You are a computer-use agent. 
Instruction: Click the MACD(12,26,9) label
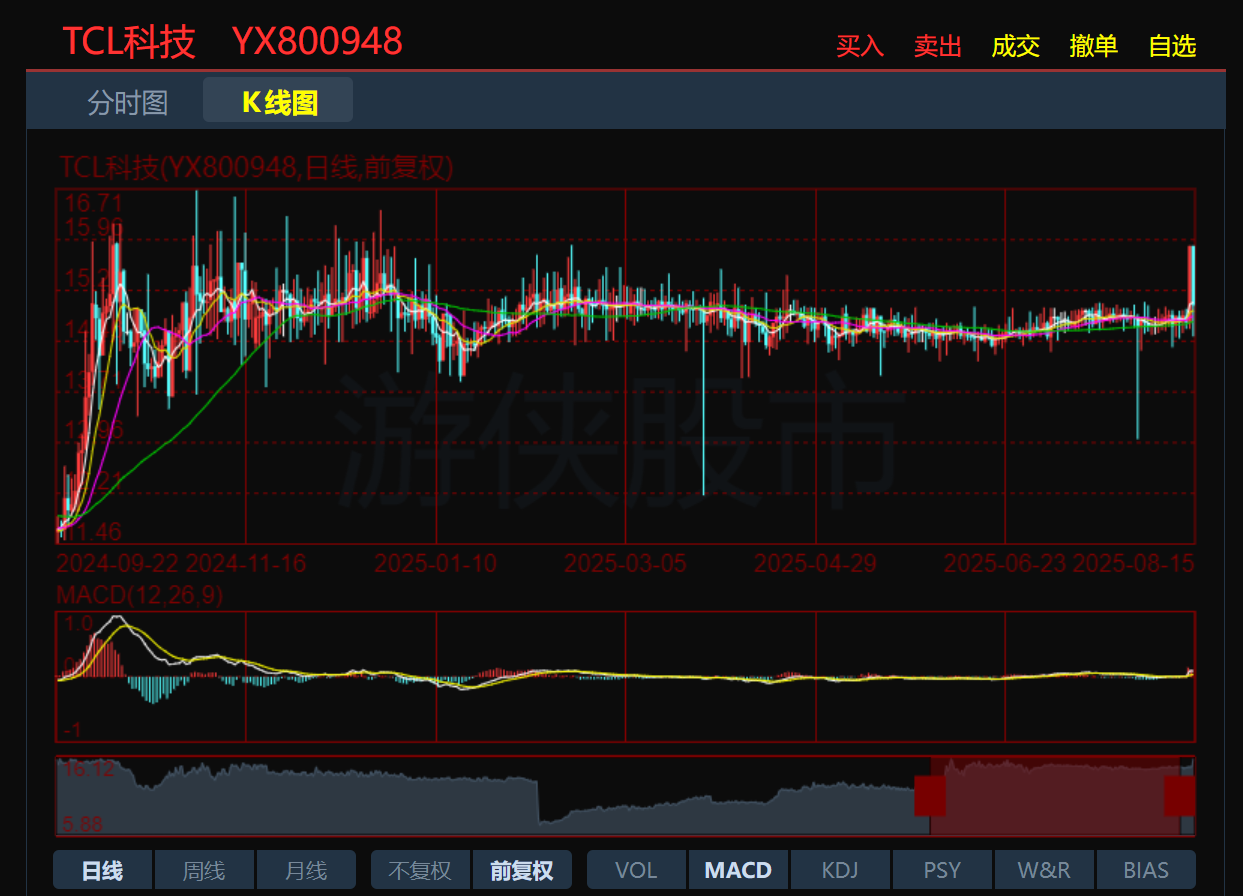point(140,595)
